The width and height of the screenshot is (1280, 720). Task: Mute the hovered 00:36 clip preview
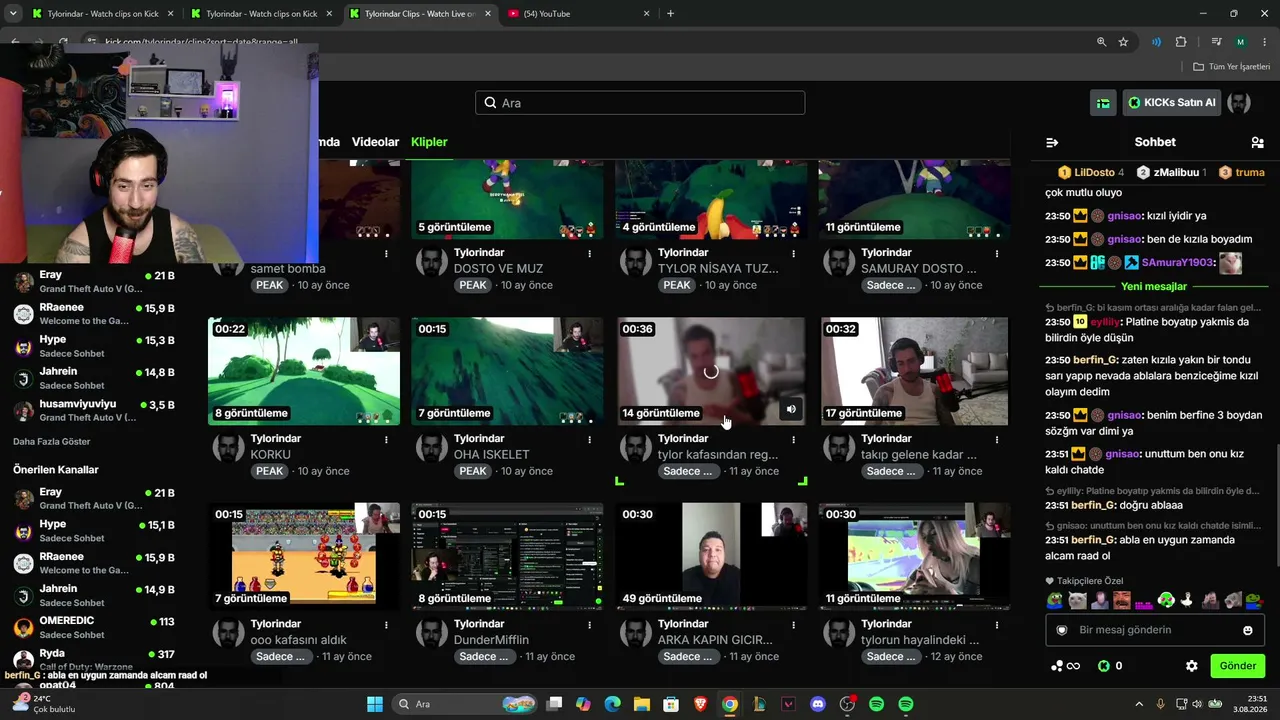(791, 409)
